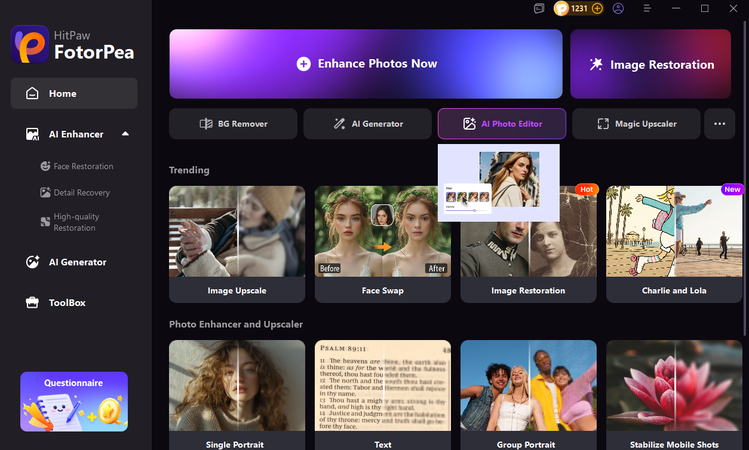Screen dimensions: 749x450
Task: Click the Detail Recovery image icon
Action: (x=45, y=193)
